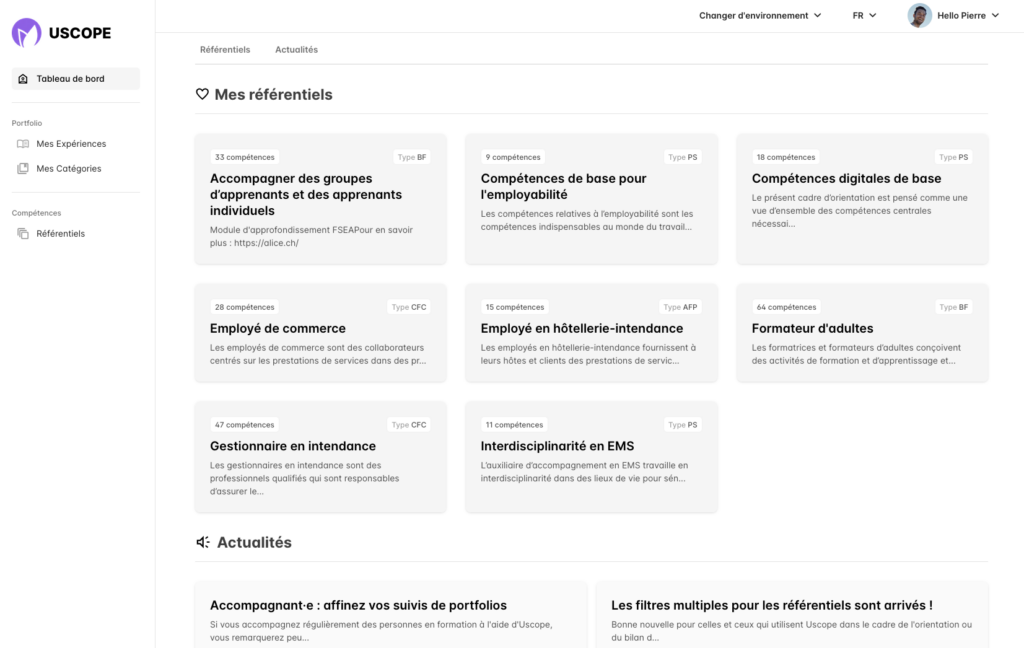
Task: Read the Les filtres multiples news article
Action: click(791, 613)
